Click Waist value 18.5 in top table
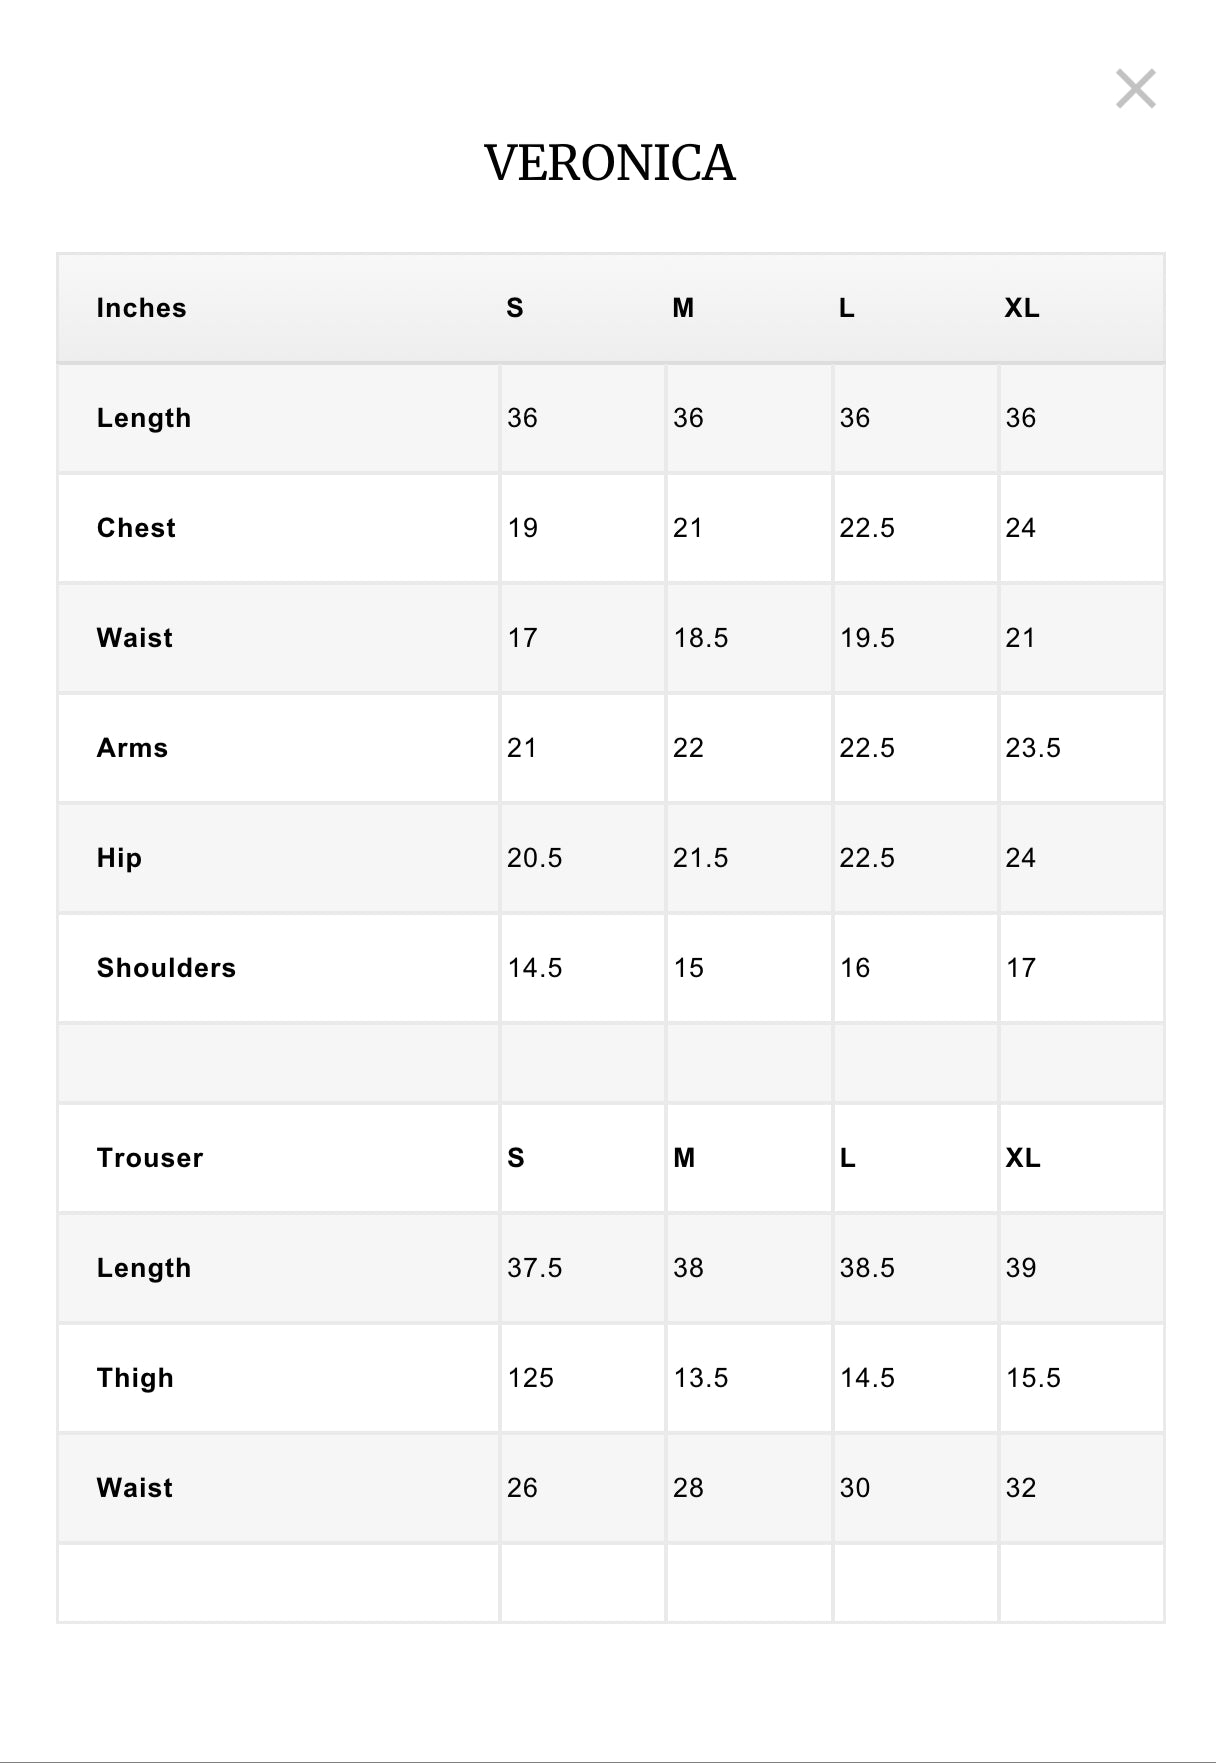Viewport: 1216px width, 1763px height. 700,638
